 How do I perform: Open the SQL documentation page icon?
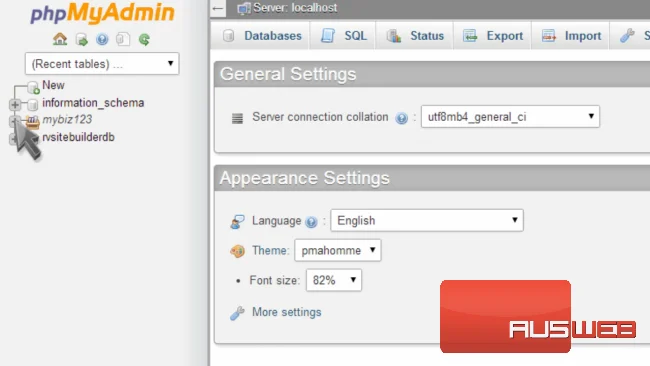tap(123, 39)
